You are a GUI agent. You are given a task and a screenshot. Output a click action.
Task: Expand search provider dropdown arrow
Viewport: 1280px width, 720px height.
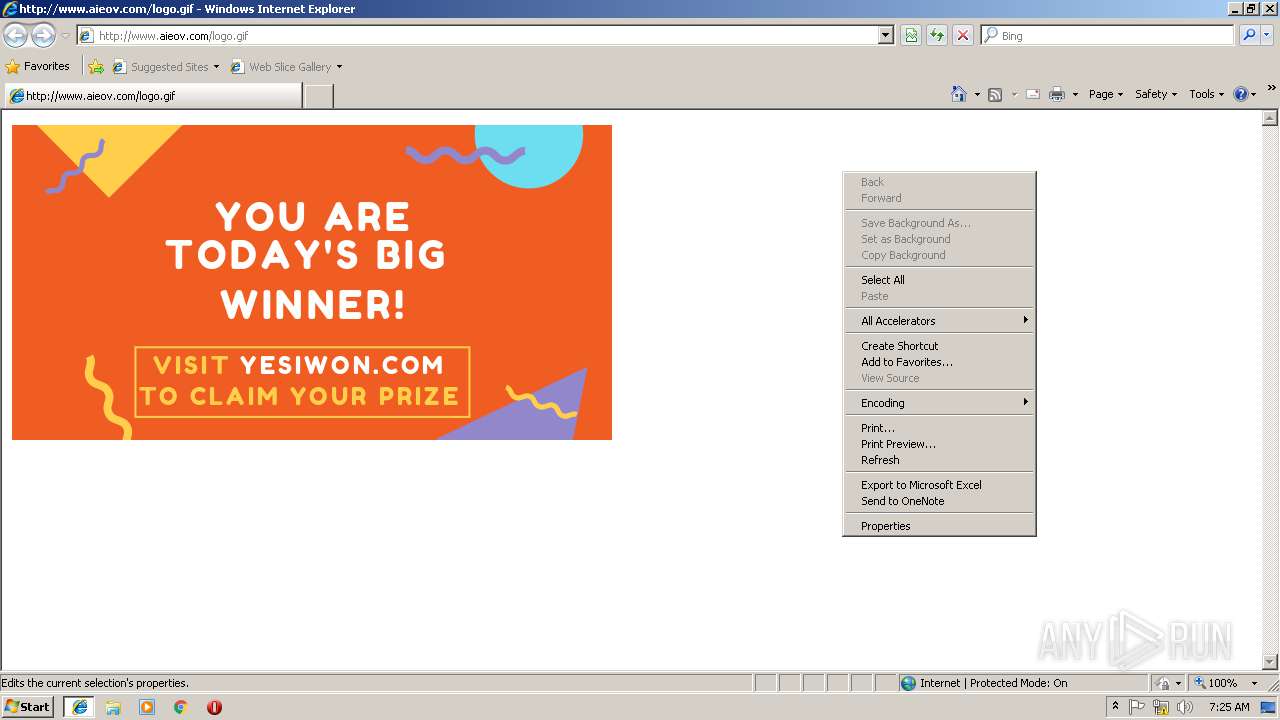1268,35
